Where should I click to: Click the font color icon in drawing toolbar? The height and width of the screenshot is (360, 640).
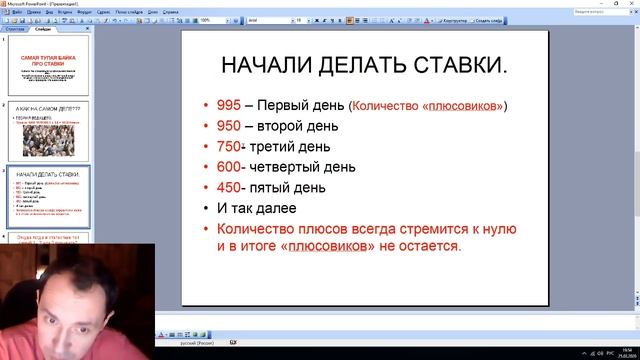(161, 335)
